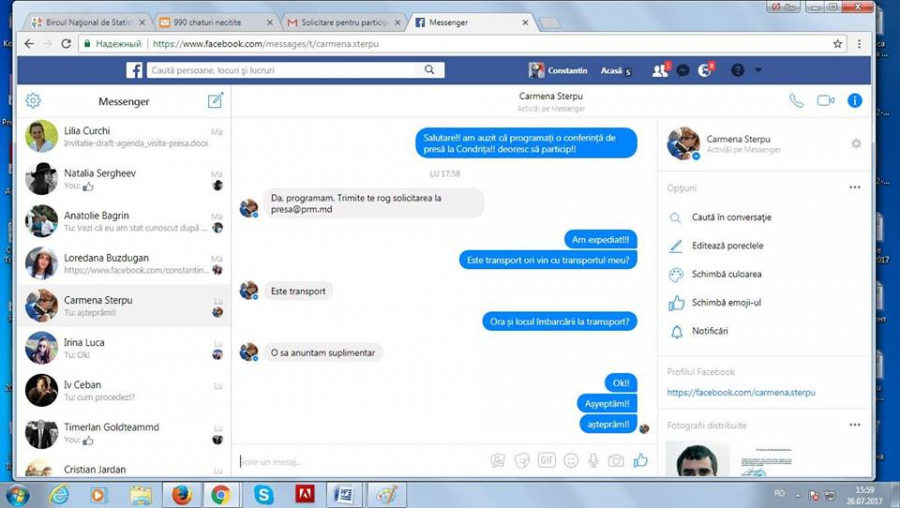Start a video call with Carmena Sterpu
Viewport: 900px width, 508px height.
(x=825, y=101)
